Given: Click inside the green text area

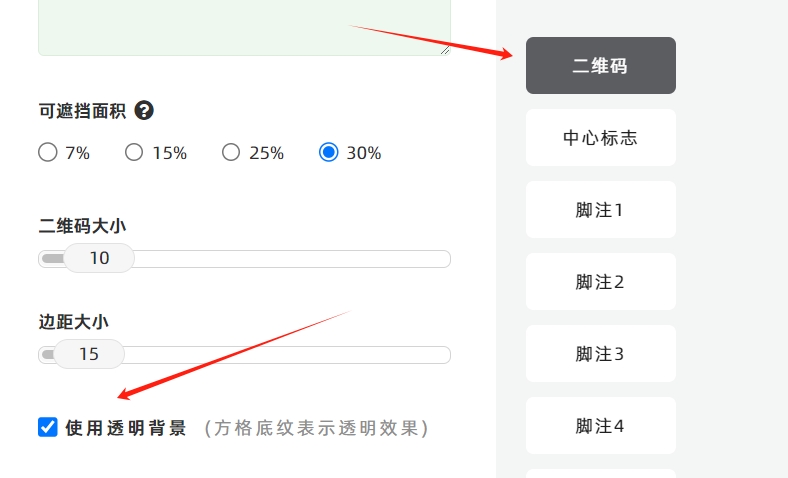Looking at the screenshot, I should click(x=244, y=25).
